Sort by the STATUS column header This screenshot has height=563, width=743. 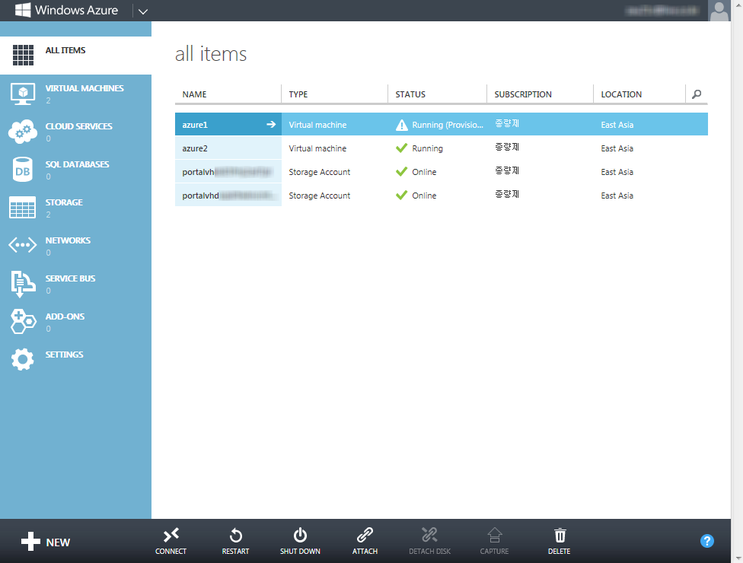click(410, 94)
